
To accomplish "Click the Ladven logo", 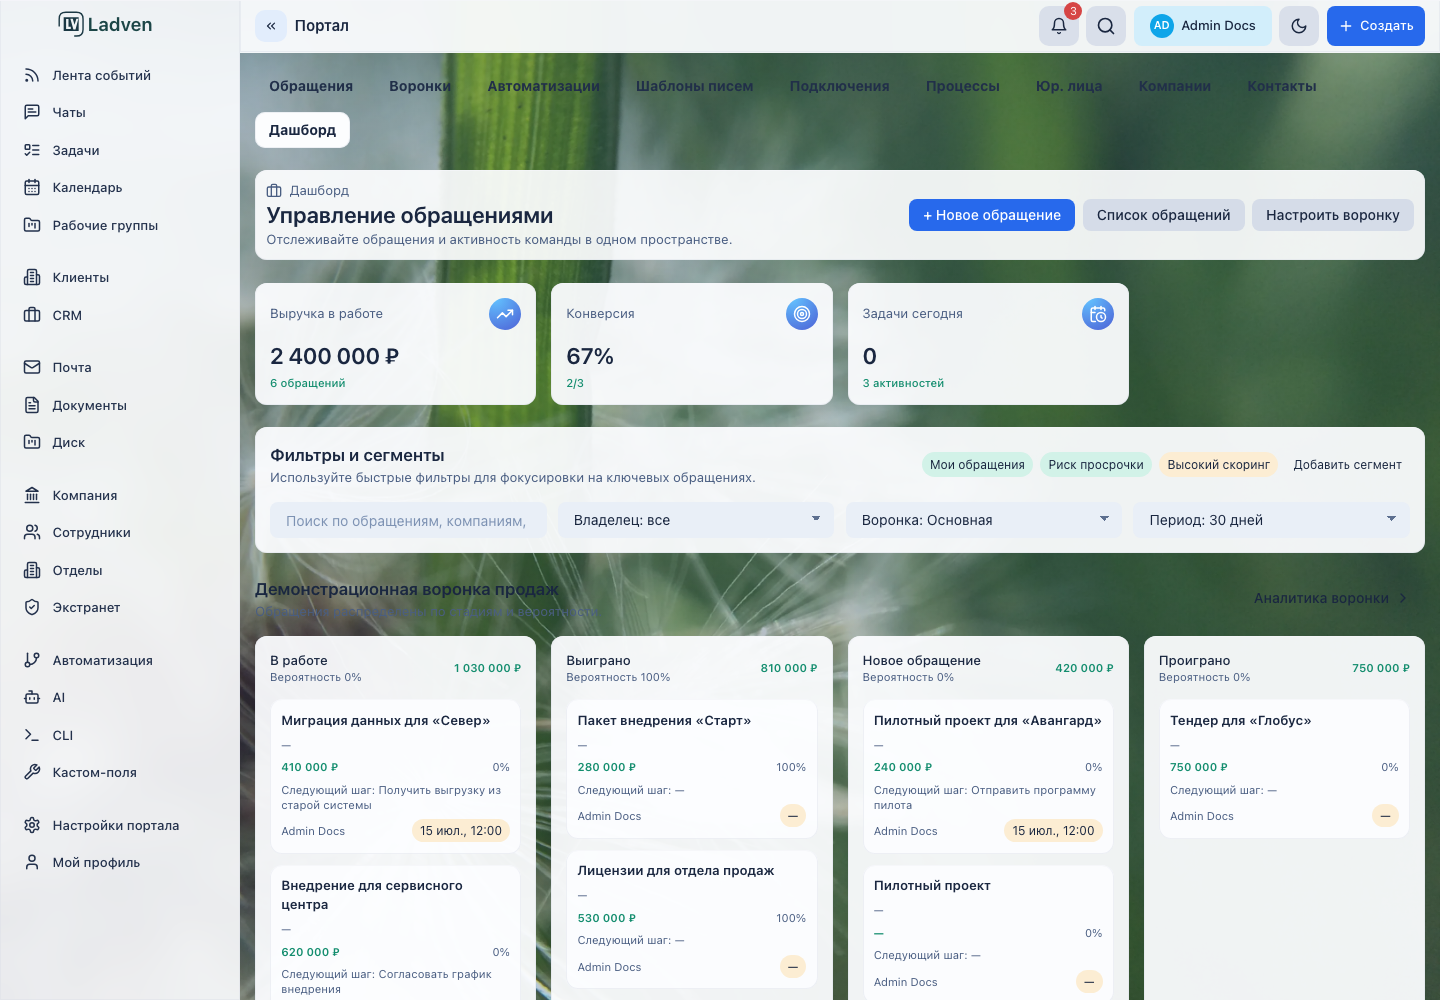I will [x=105, y=25].
